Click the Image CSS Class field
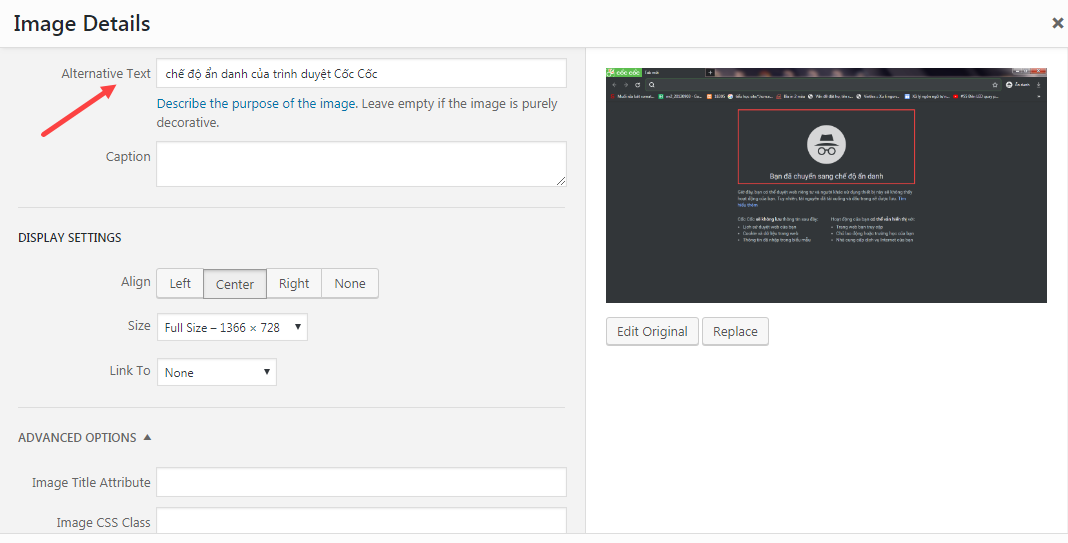 (361, 522)
